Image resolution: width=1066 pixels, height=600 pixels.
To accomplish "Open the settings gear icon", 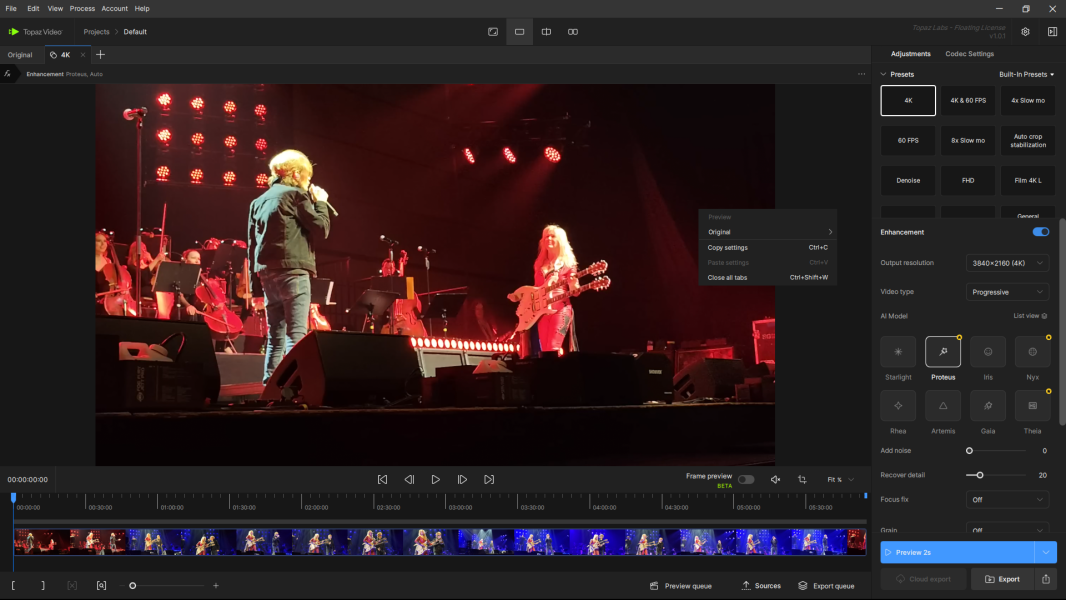I will [1025, 32].
